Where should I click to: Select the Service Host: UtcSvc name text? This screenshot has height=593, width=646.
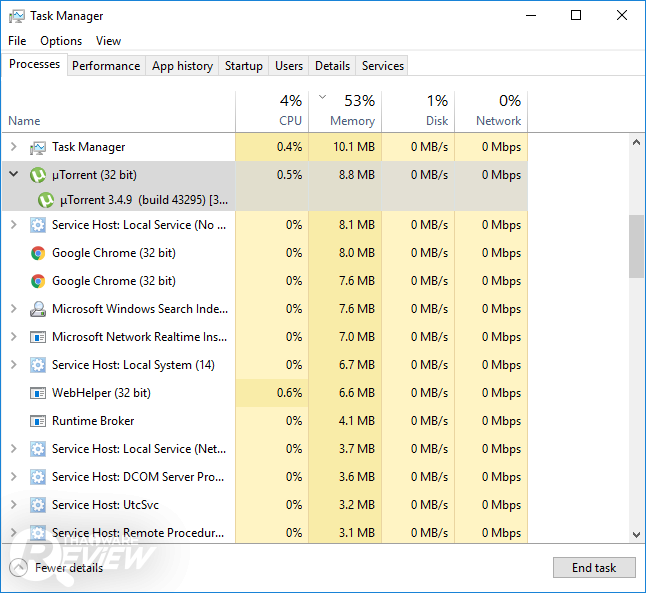(x=105, y=505)
